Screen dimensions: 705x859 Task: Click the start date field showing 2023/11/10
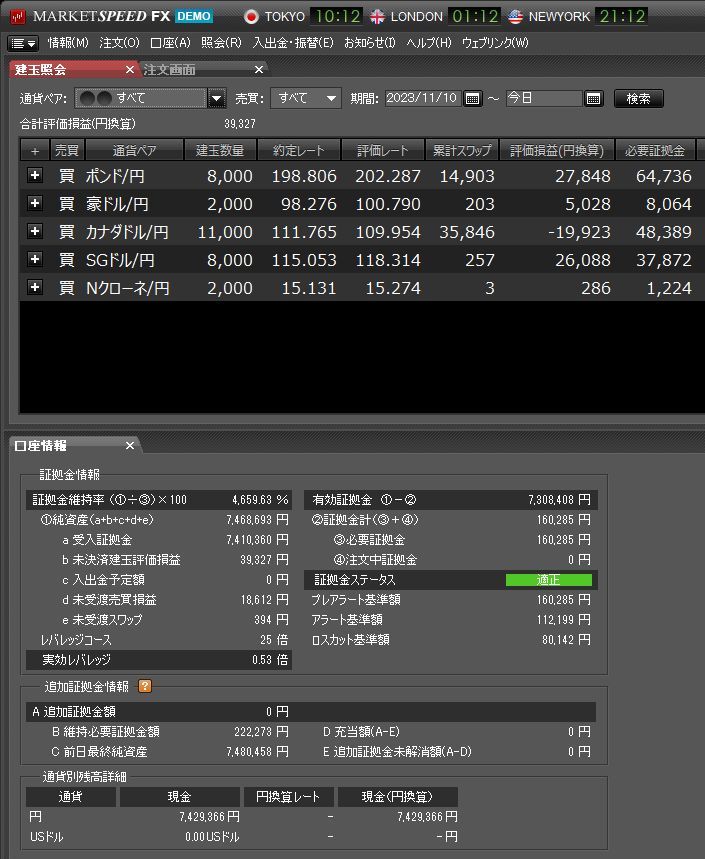pyautogui.click(x=421, y=98)
